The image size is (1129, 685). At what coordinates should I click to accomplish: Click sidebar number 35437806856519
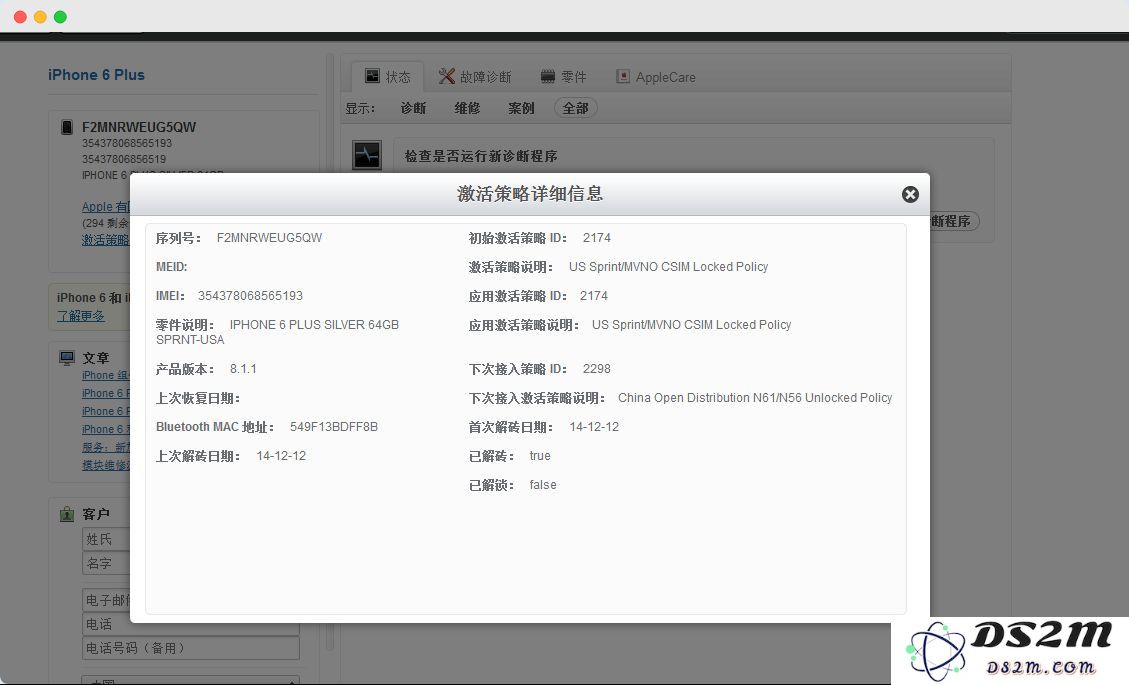(124, 159)
